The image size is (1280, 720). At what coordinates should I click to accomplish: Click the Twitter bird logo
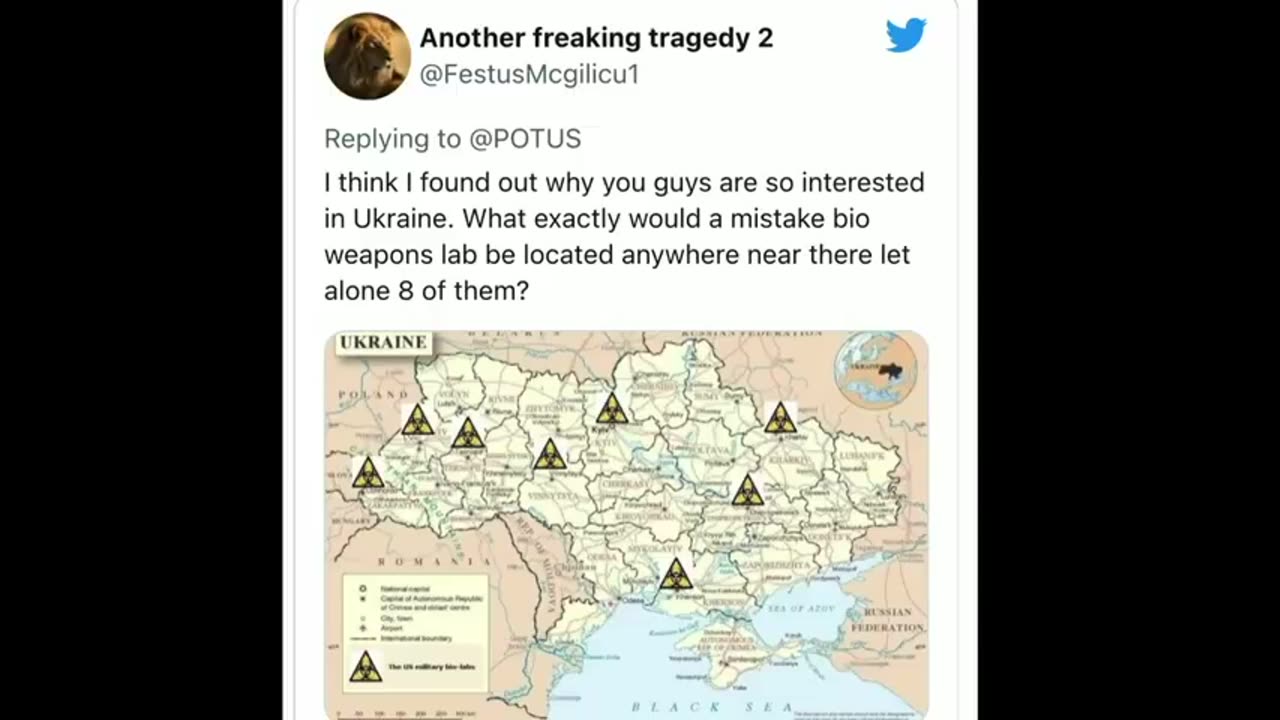[905, 36]
